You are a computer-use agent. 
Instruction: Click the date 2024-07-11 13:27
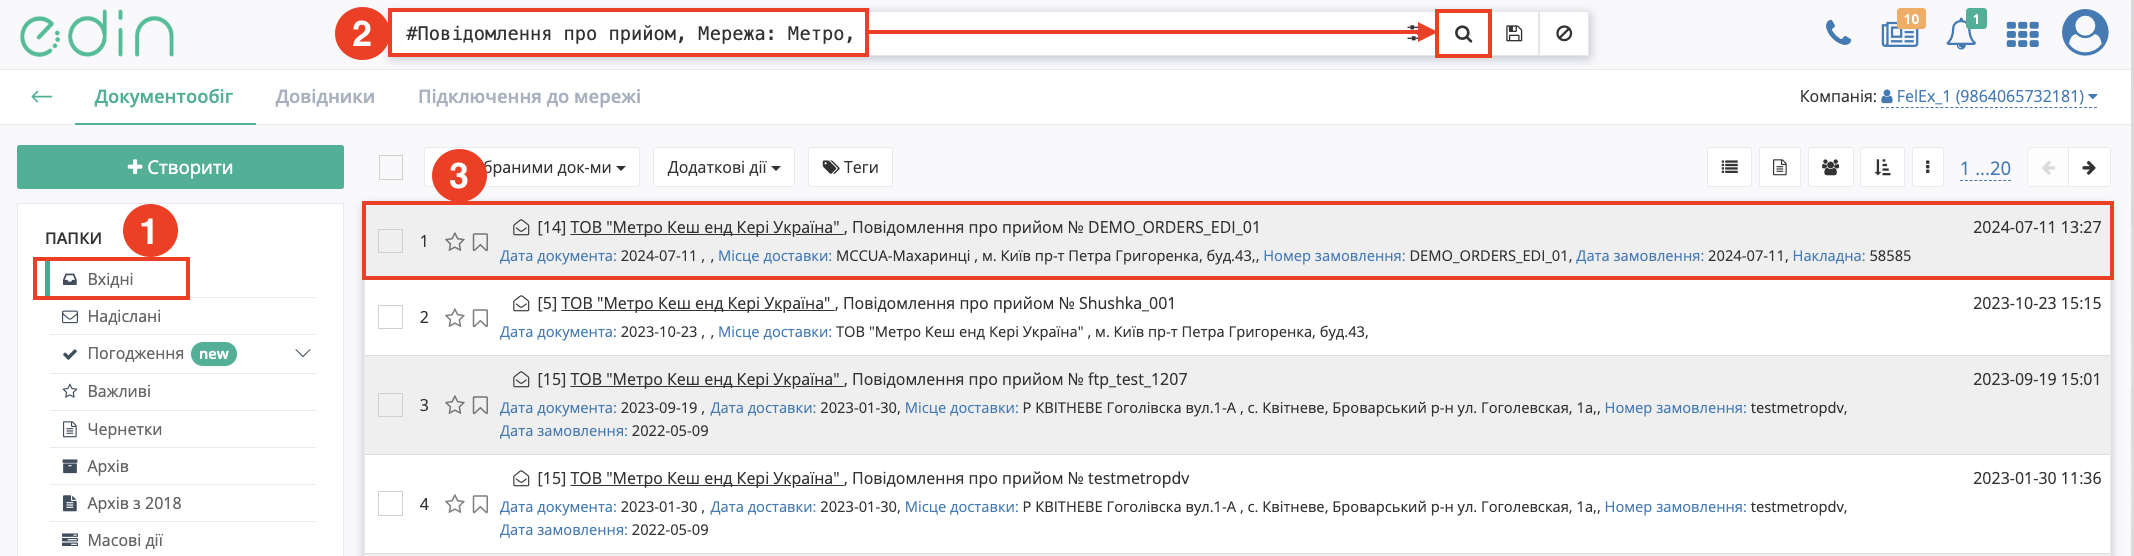[2037, 227]
